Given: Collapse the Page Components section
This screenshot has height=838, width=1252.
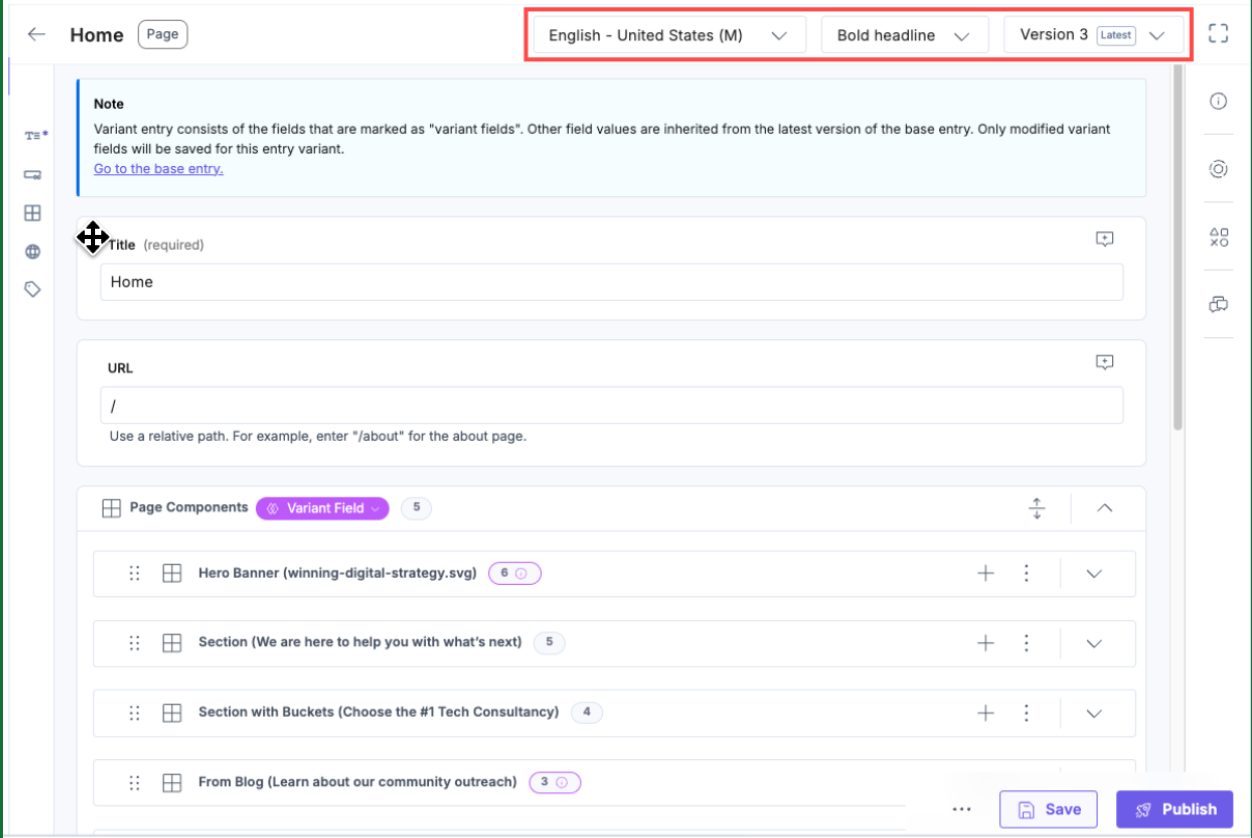Looking at the screenshot, I should click(1104, 508).
